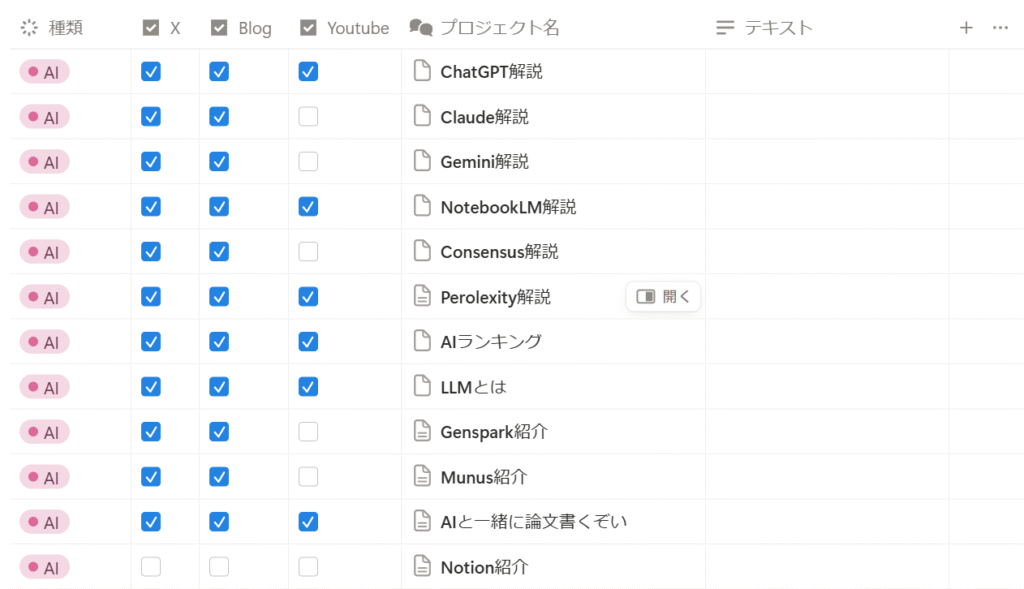Open the テキスト column header menu
This screenshot has height=589, width=1024.
[x=778, y=28]
